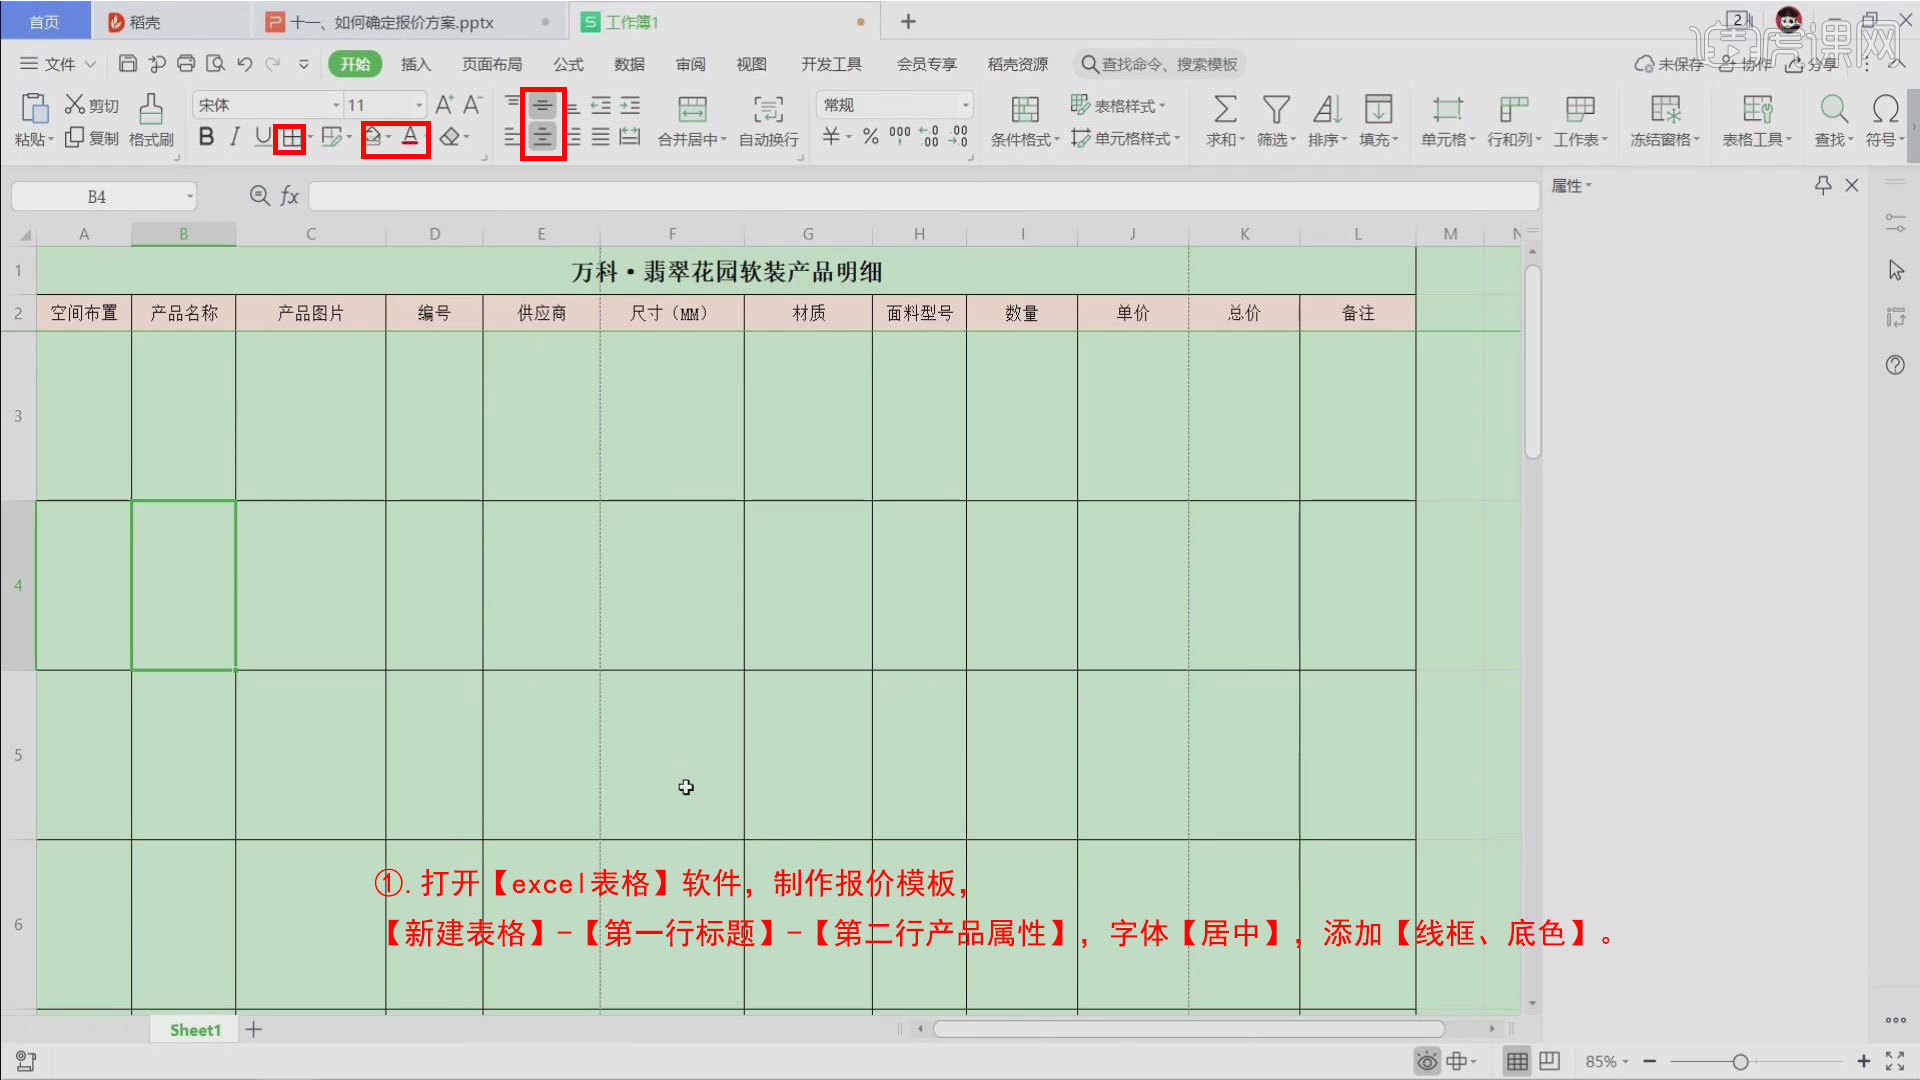
Task: Click the Home (首页) tab button
Action: (44, 21)
